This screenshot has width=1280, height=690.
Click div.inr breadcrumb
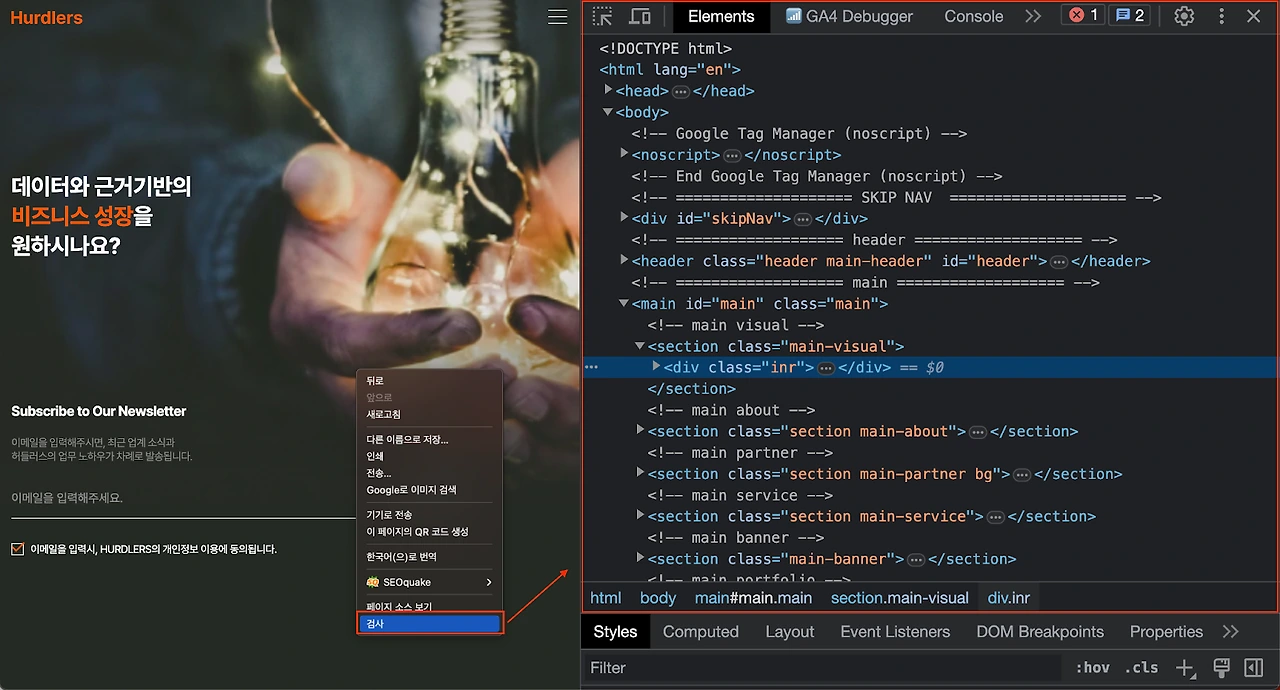pyautogui.click(x=1009, y=598)
